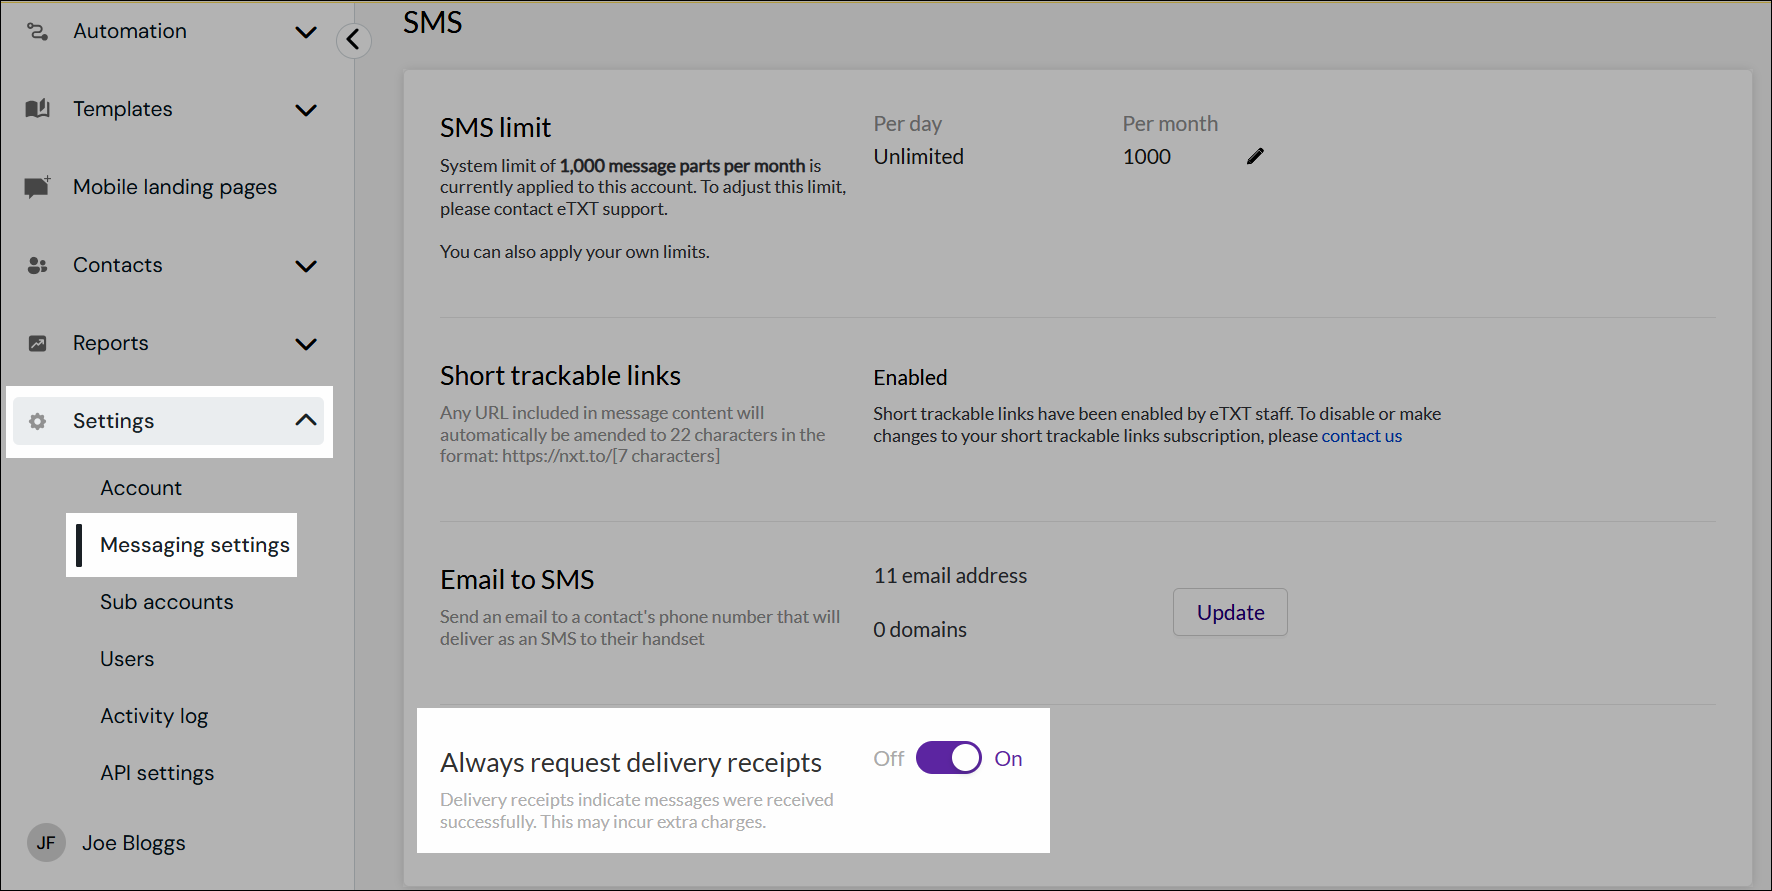
Task: Click the Per month value 1000
Action: (1147, 156)
